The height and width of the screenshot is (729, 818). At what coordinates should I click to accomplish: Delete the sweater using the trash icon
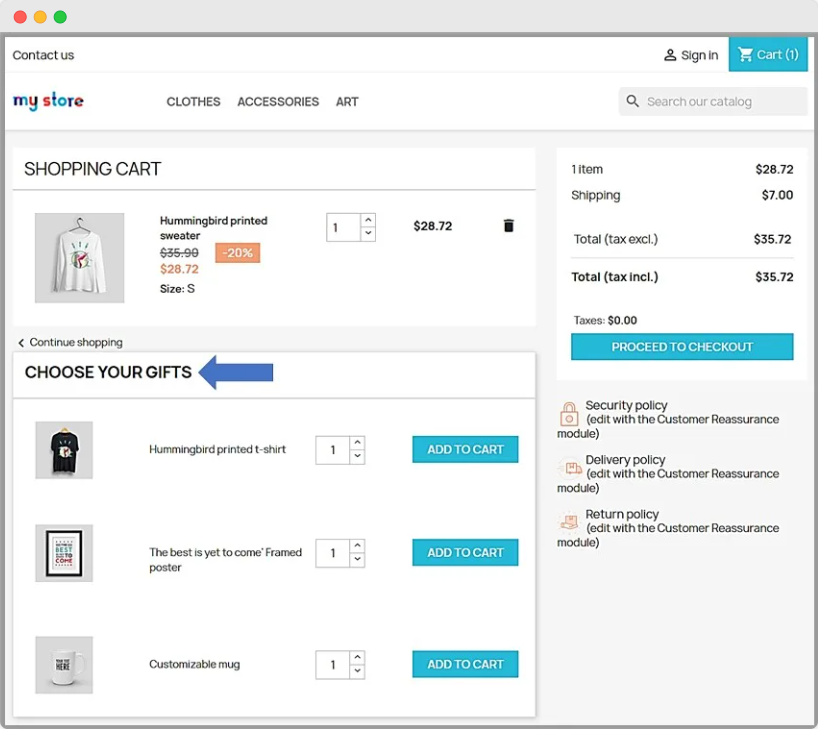(508, 226)
